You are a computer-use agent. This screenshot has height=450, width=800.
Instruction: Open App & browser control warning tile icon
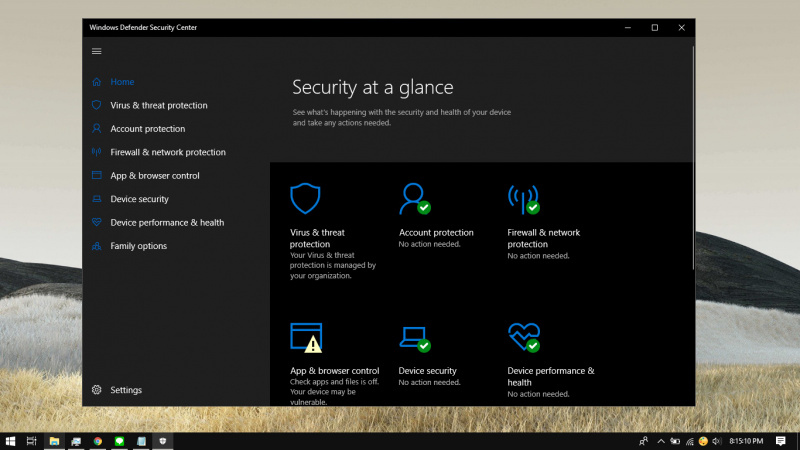coord(306,338)
